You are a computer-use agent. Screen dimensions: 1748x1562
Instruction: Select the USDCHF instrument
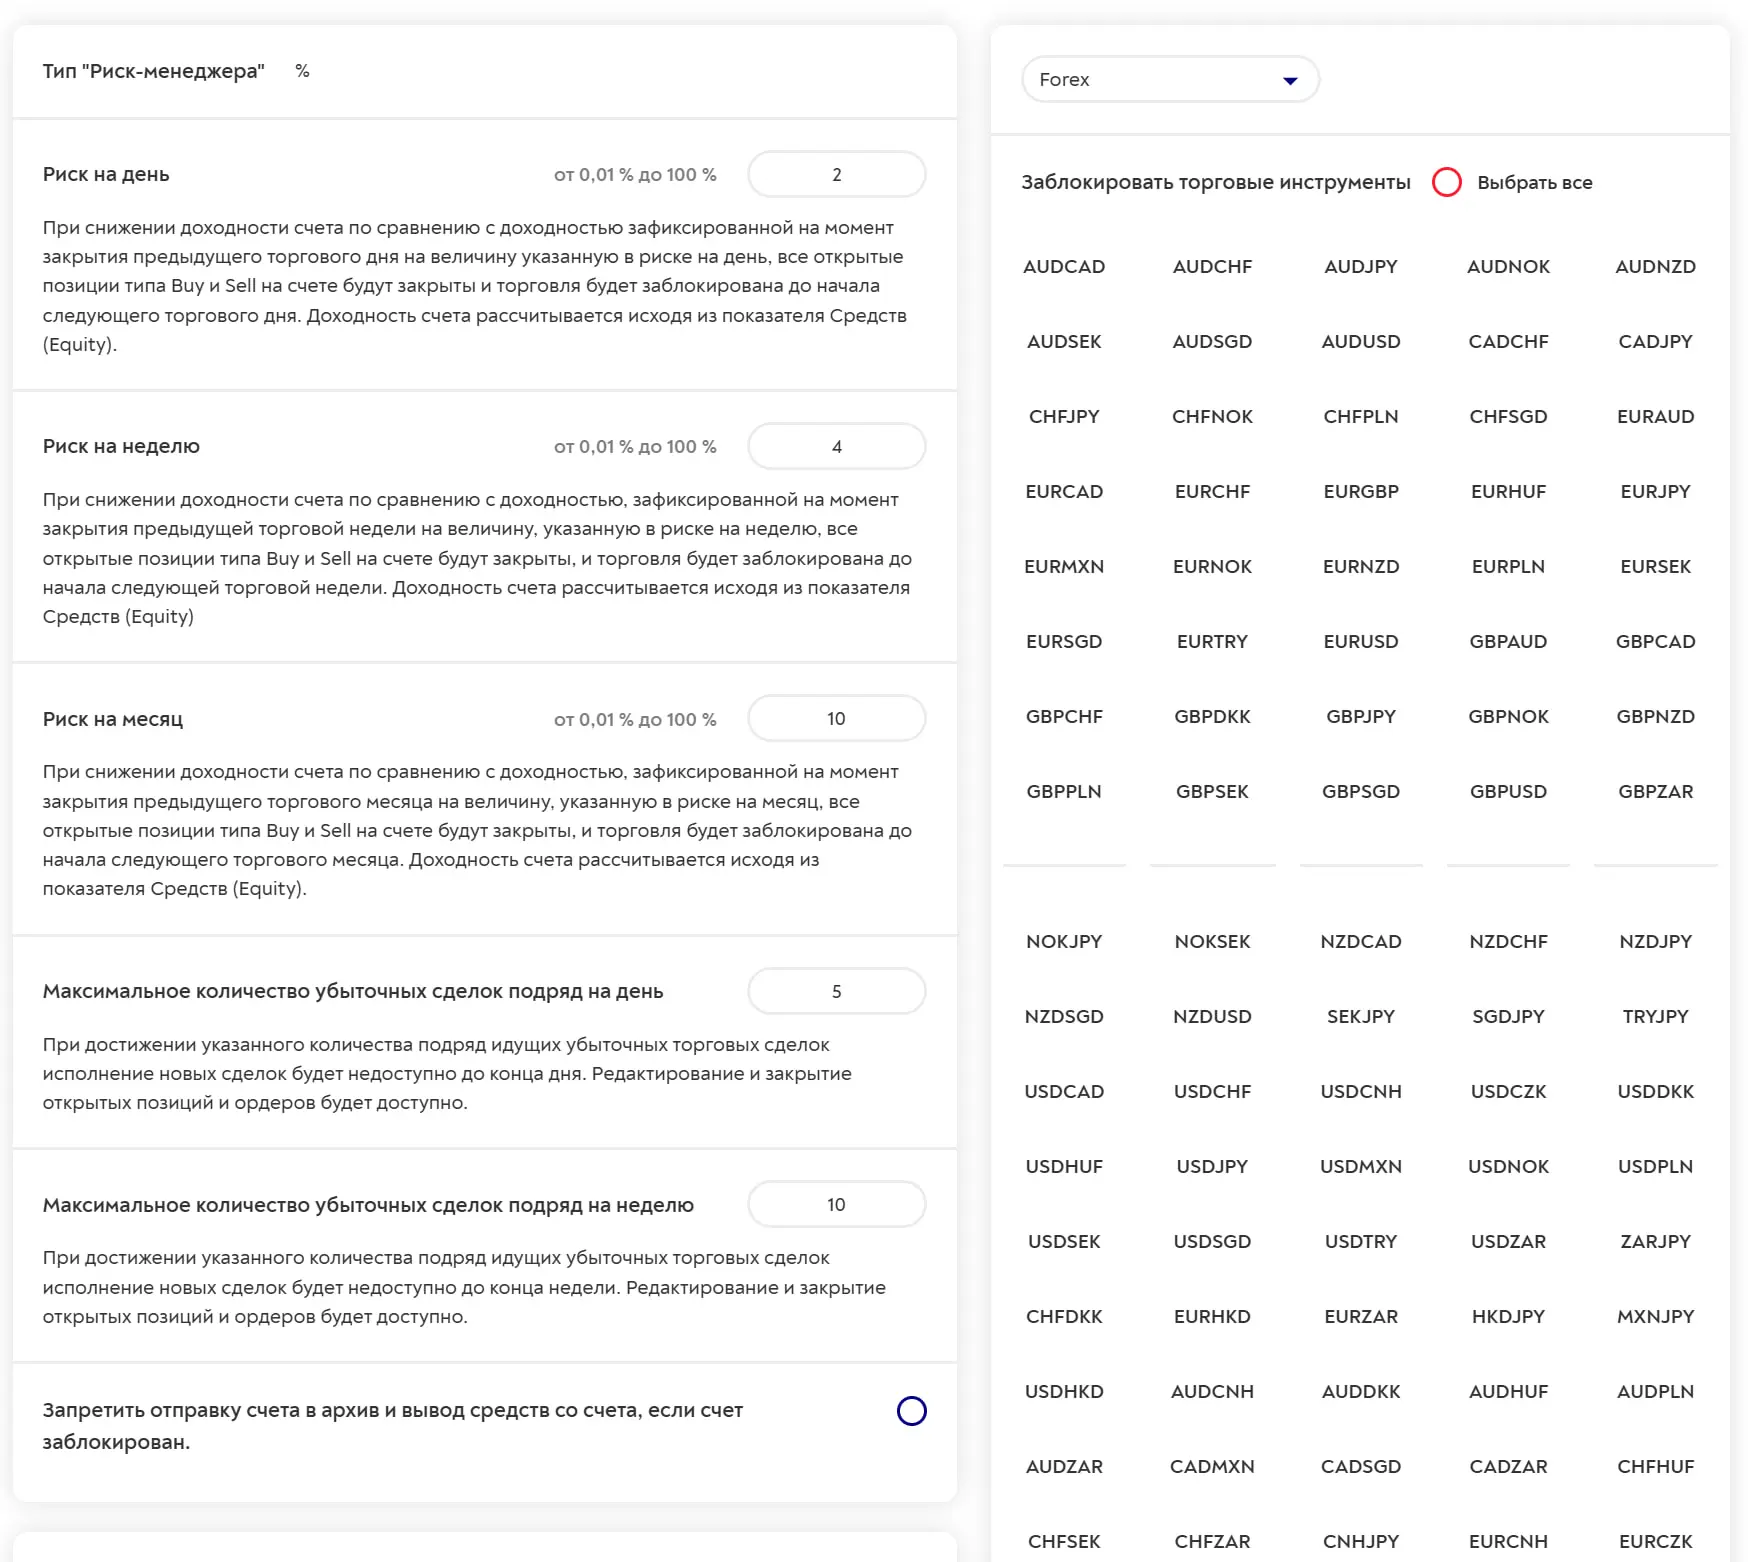click(x=1212, y=1091)
